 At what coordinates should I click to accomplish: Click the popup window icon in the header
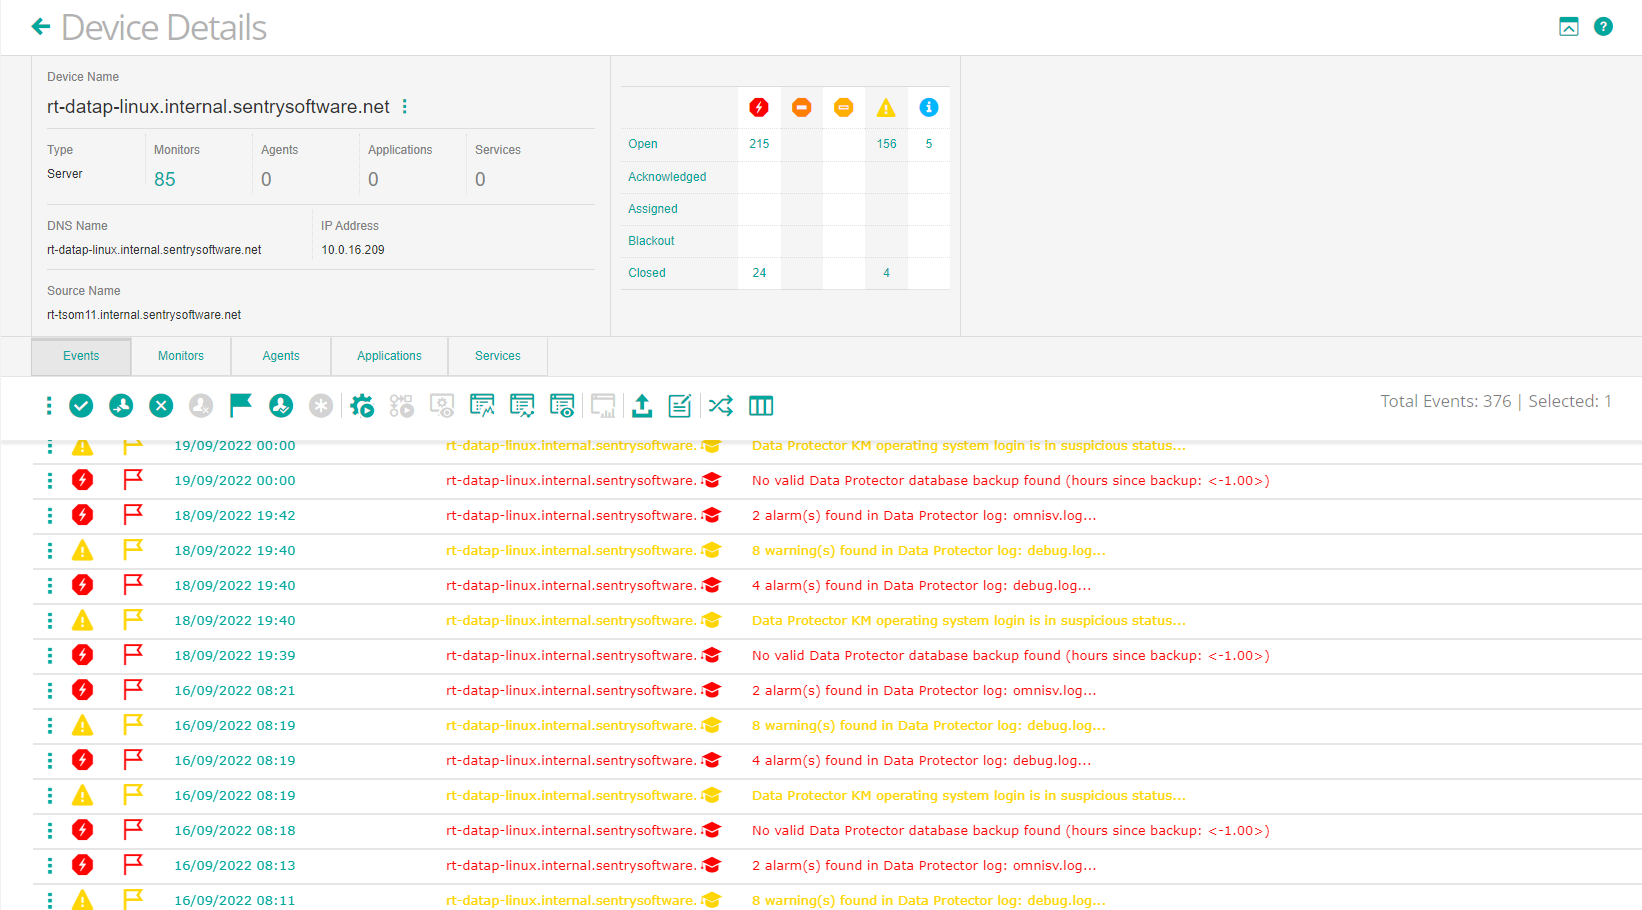(x=1567, y=26)
